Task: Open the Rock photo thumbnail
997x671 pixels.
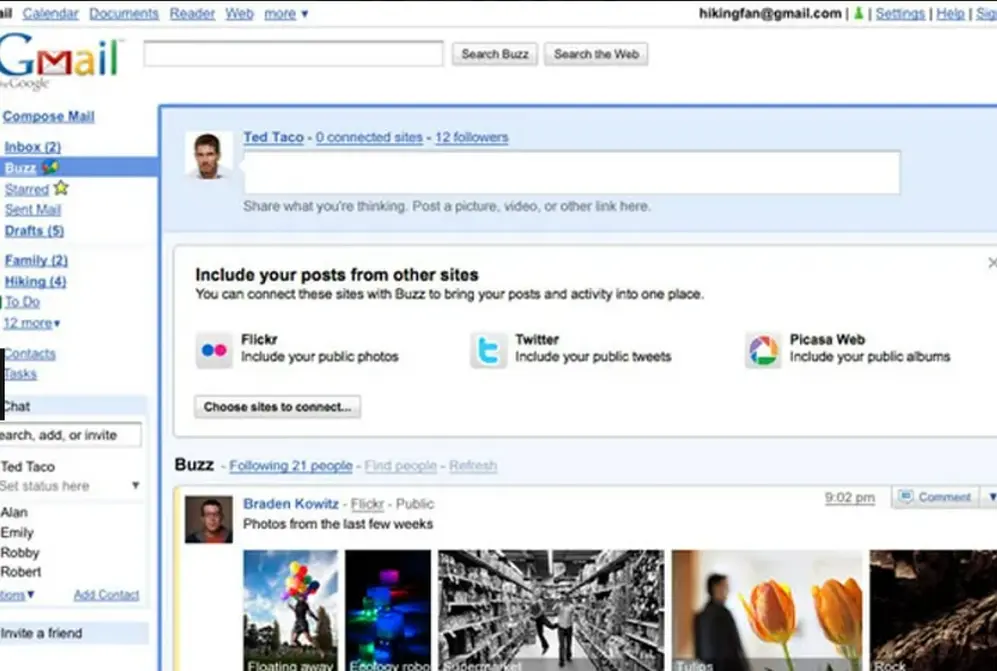Action: (933, 611)
